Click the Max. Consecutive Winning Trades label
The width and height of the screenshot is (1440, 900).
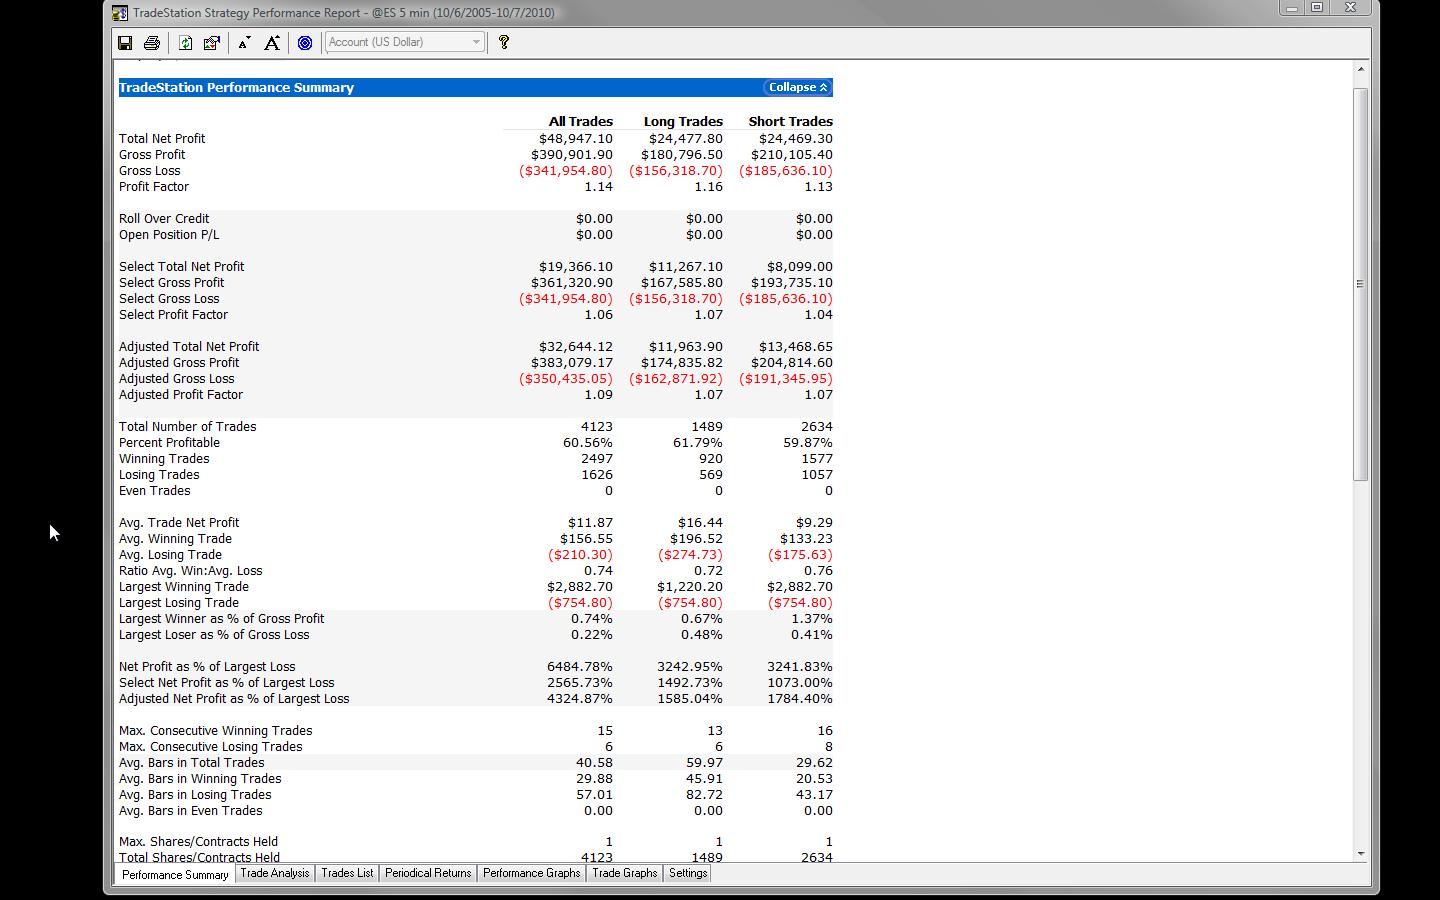(x=216, y=731)
